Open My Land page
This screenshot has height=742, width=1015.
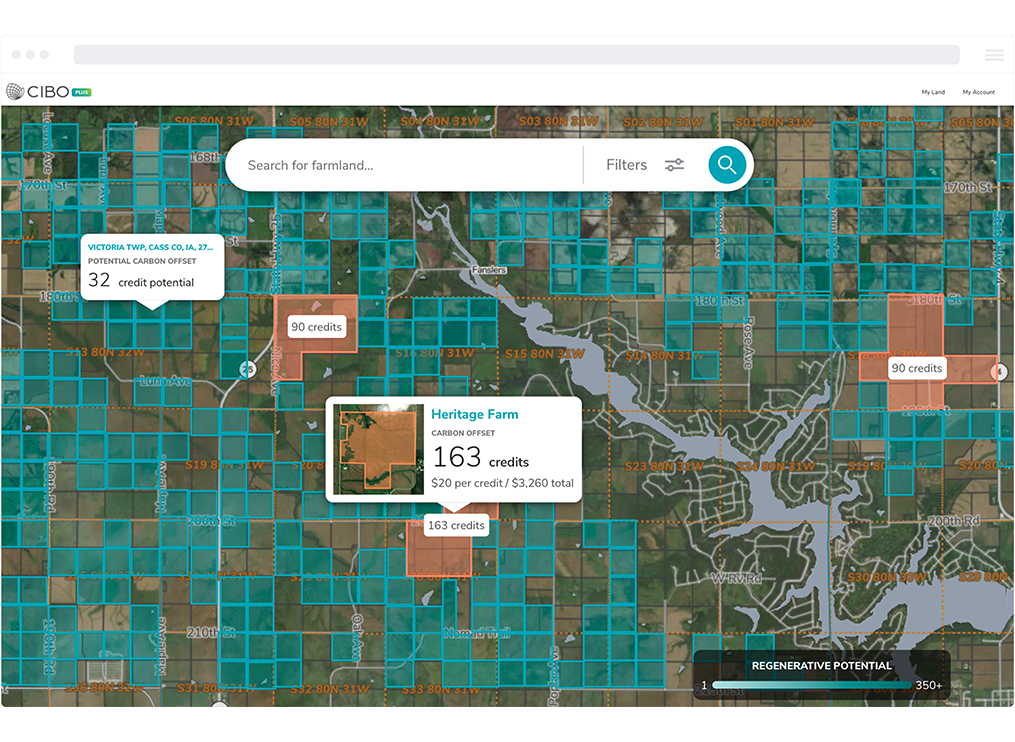(x=933, y=92)
